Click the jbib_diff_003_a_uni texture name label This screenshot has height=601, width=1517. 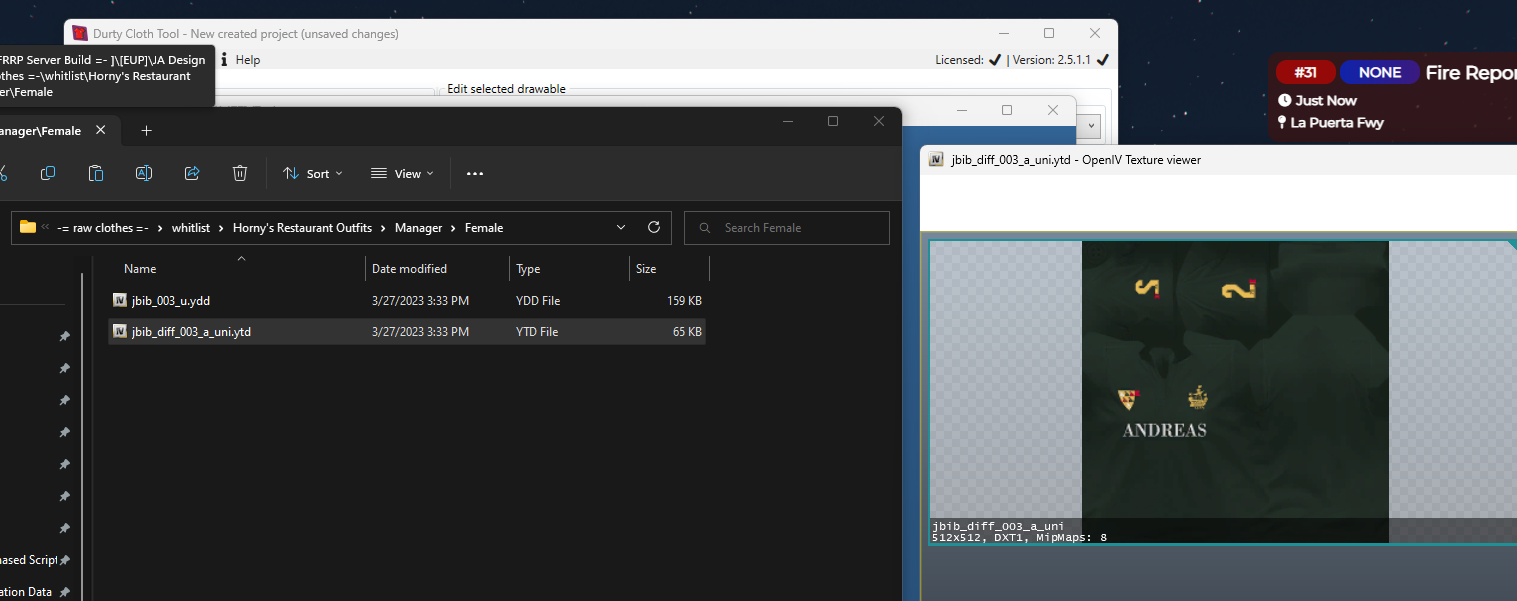coord(997,526)
